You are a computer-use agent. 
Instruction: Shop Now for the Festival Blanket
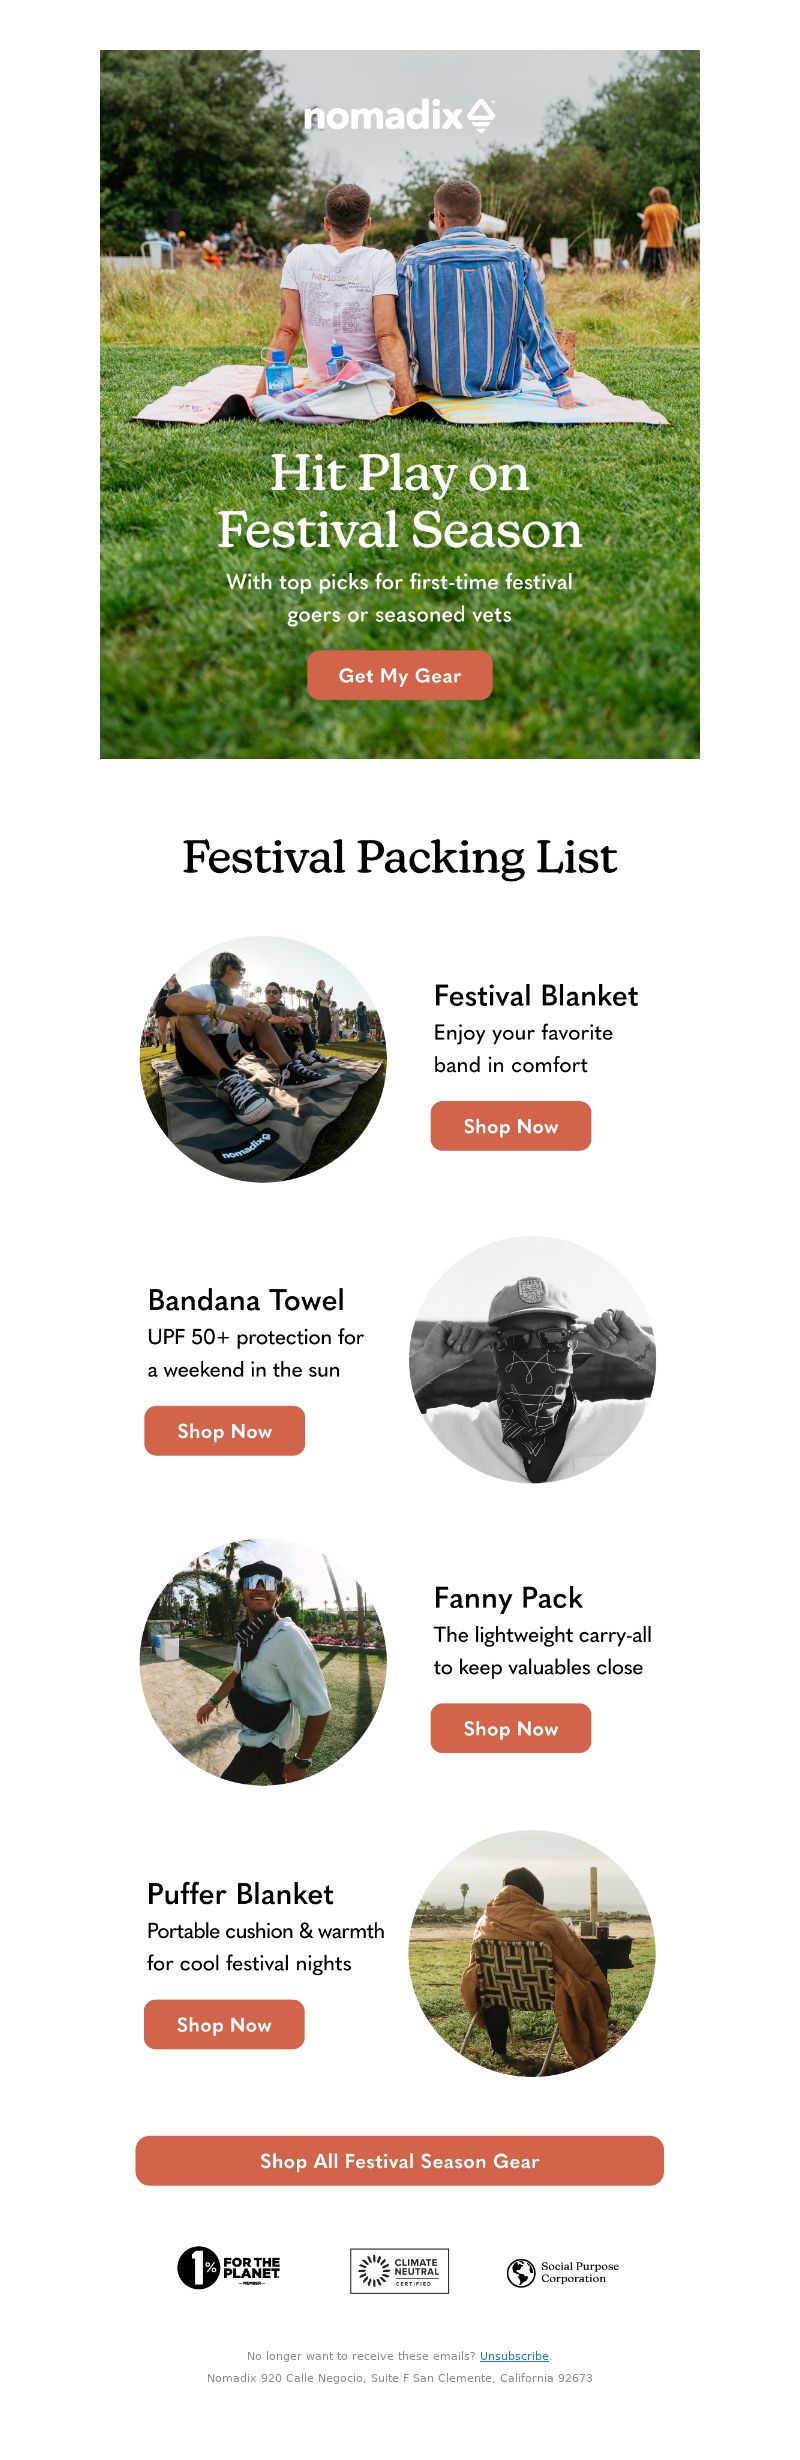[511, 1126]
